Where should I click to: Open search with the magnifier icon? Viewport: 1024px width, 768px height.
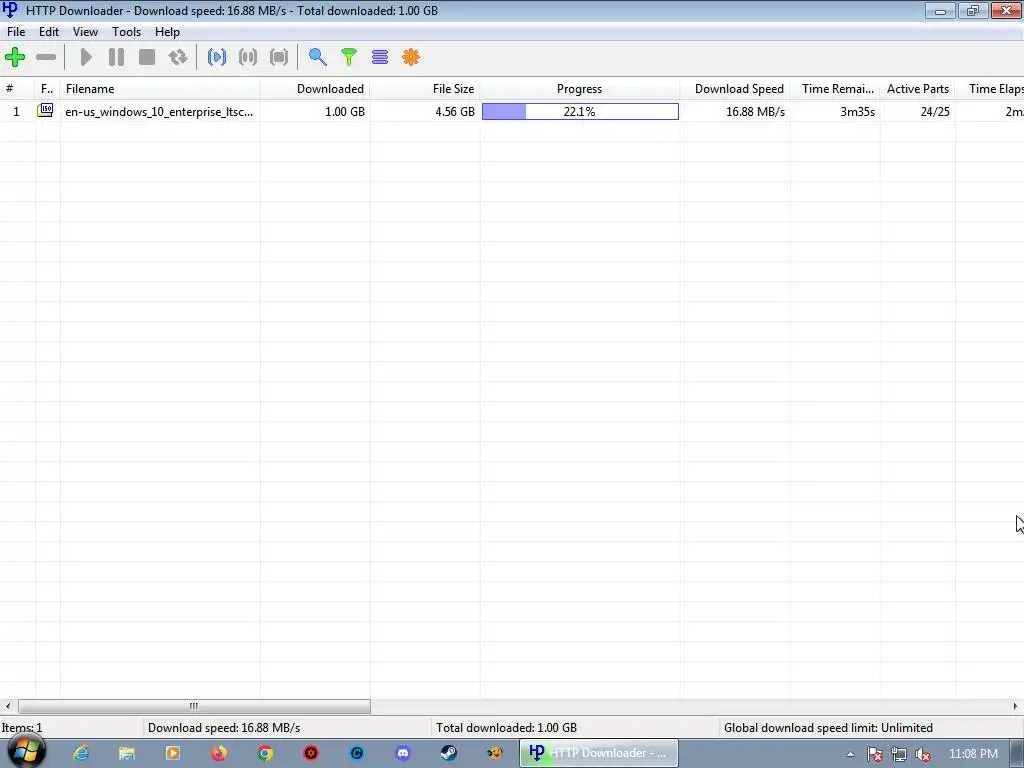click(317, 57)
